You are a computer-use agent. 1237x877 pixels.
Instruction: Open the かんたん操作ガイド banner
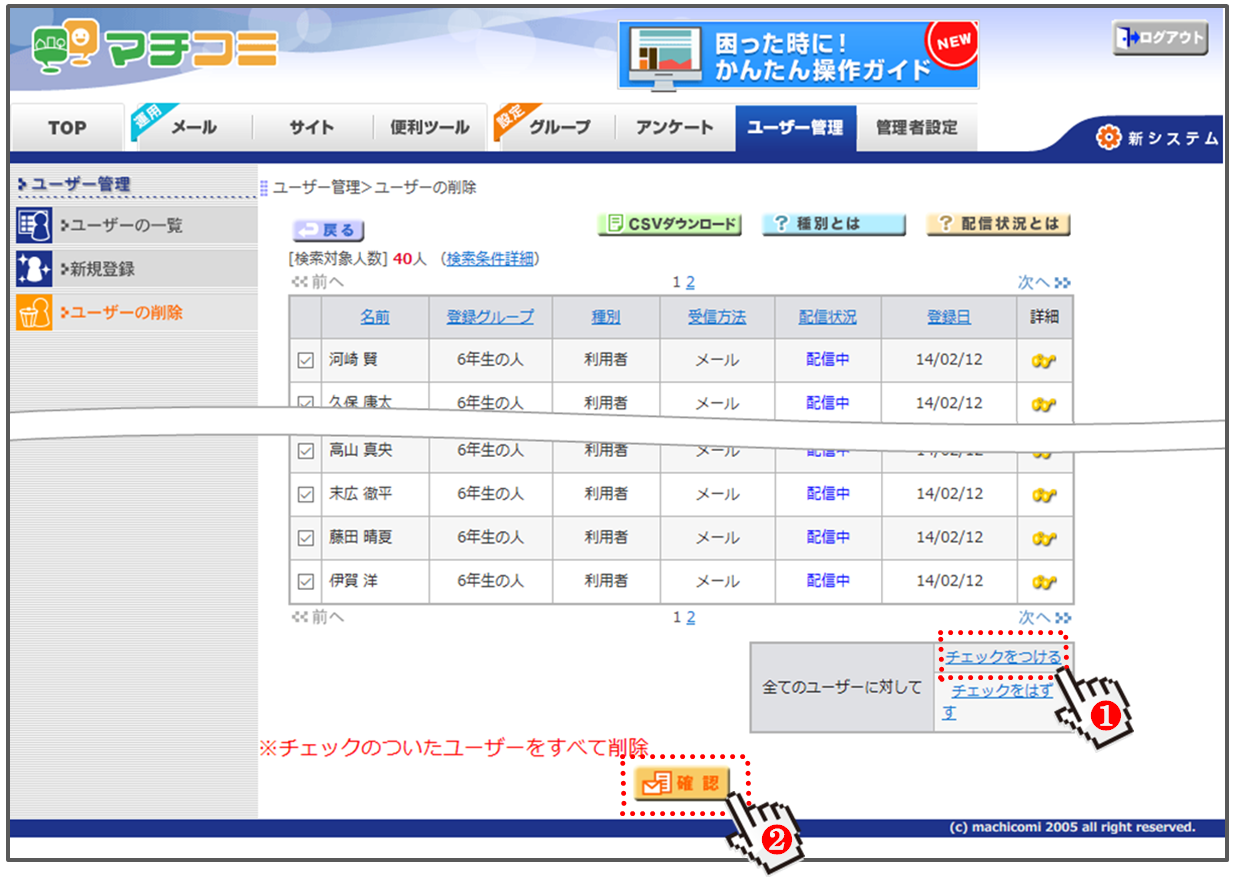pyautogui.click(x=798, y=55)
